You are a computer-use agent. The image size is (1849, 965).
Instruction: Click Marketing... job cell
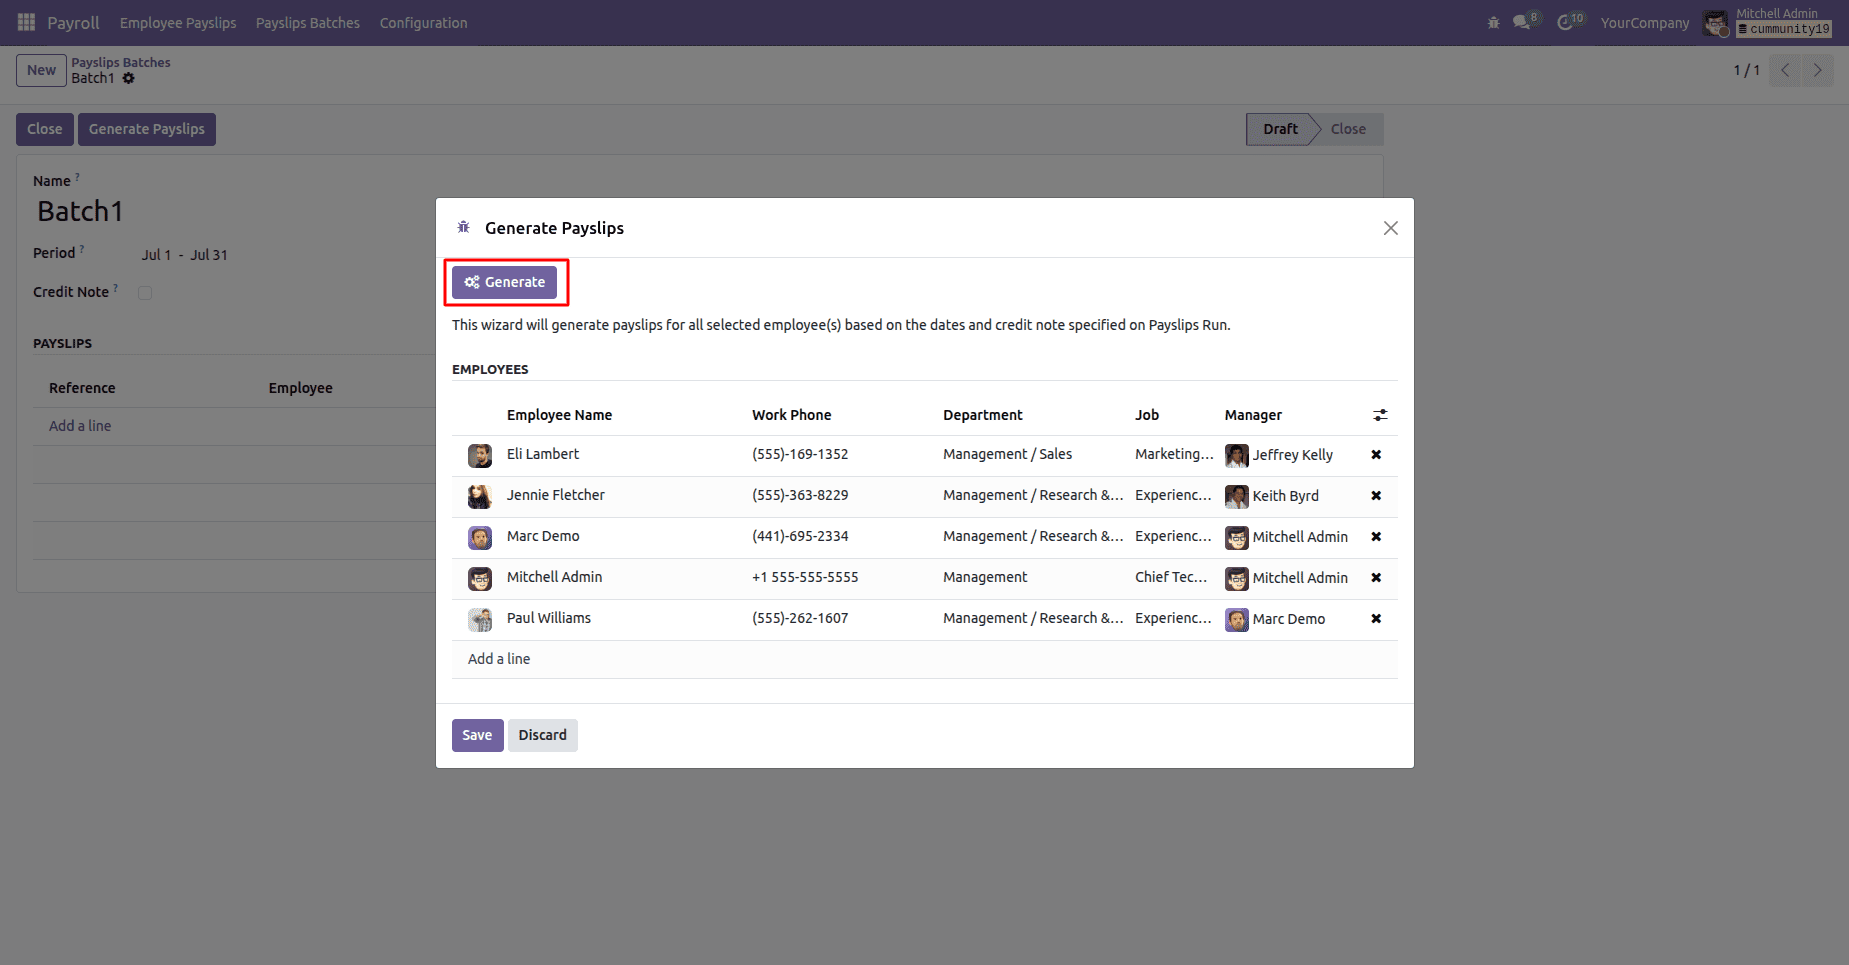[x=1174, y=454]
